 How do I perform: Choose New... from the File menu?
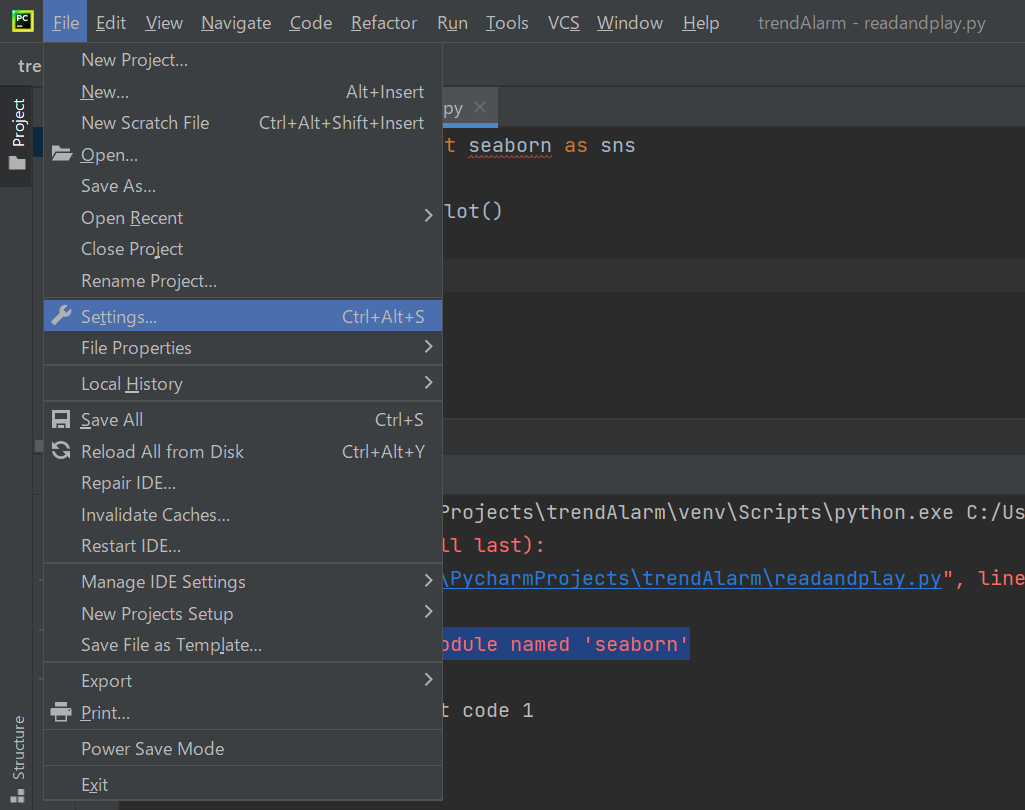[x=243, y=92]
